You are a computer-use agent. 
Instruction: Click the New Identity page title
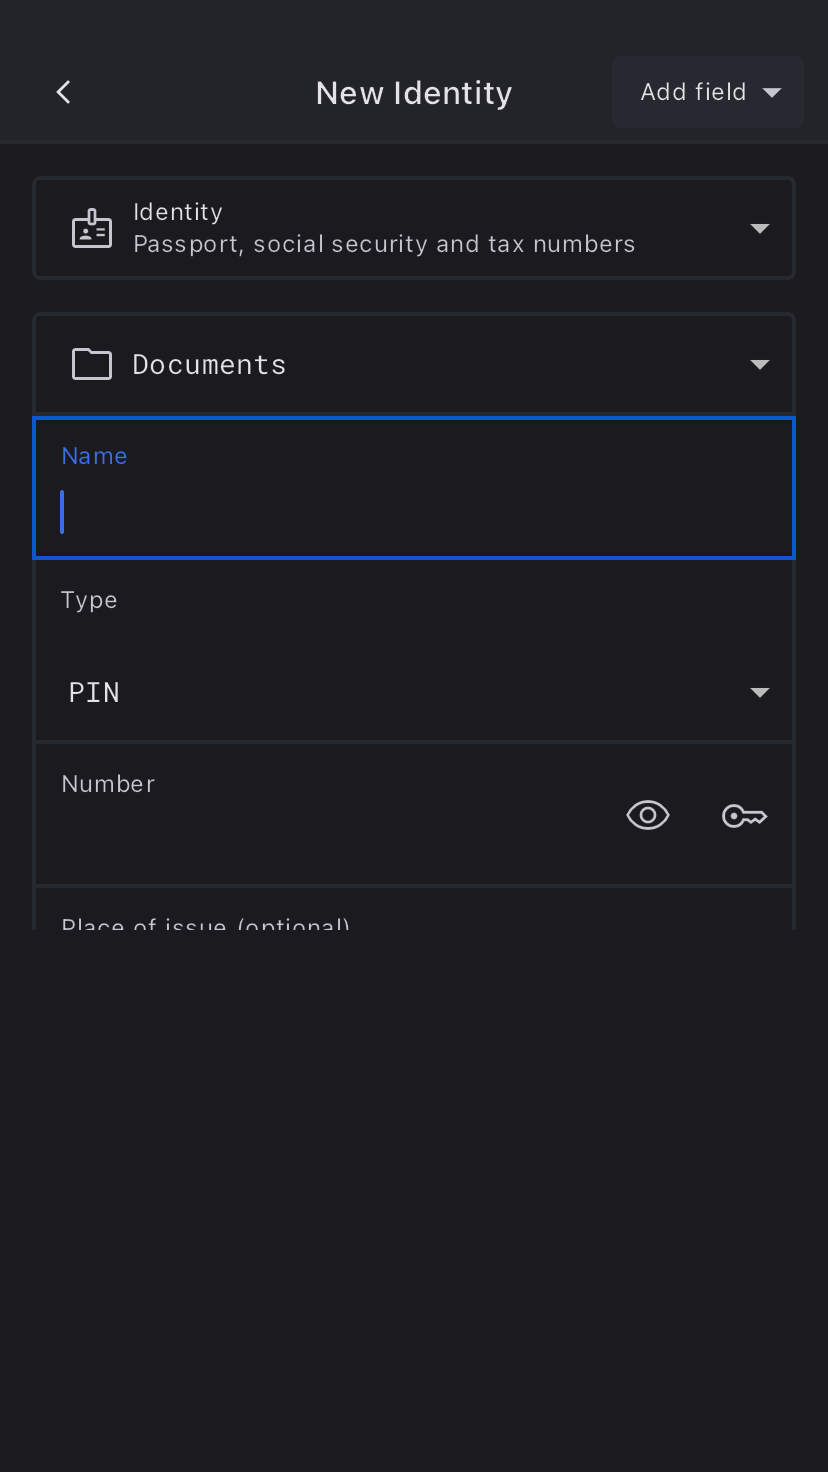414,93
